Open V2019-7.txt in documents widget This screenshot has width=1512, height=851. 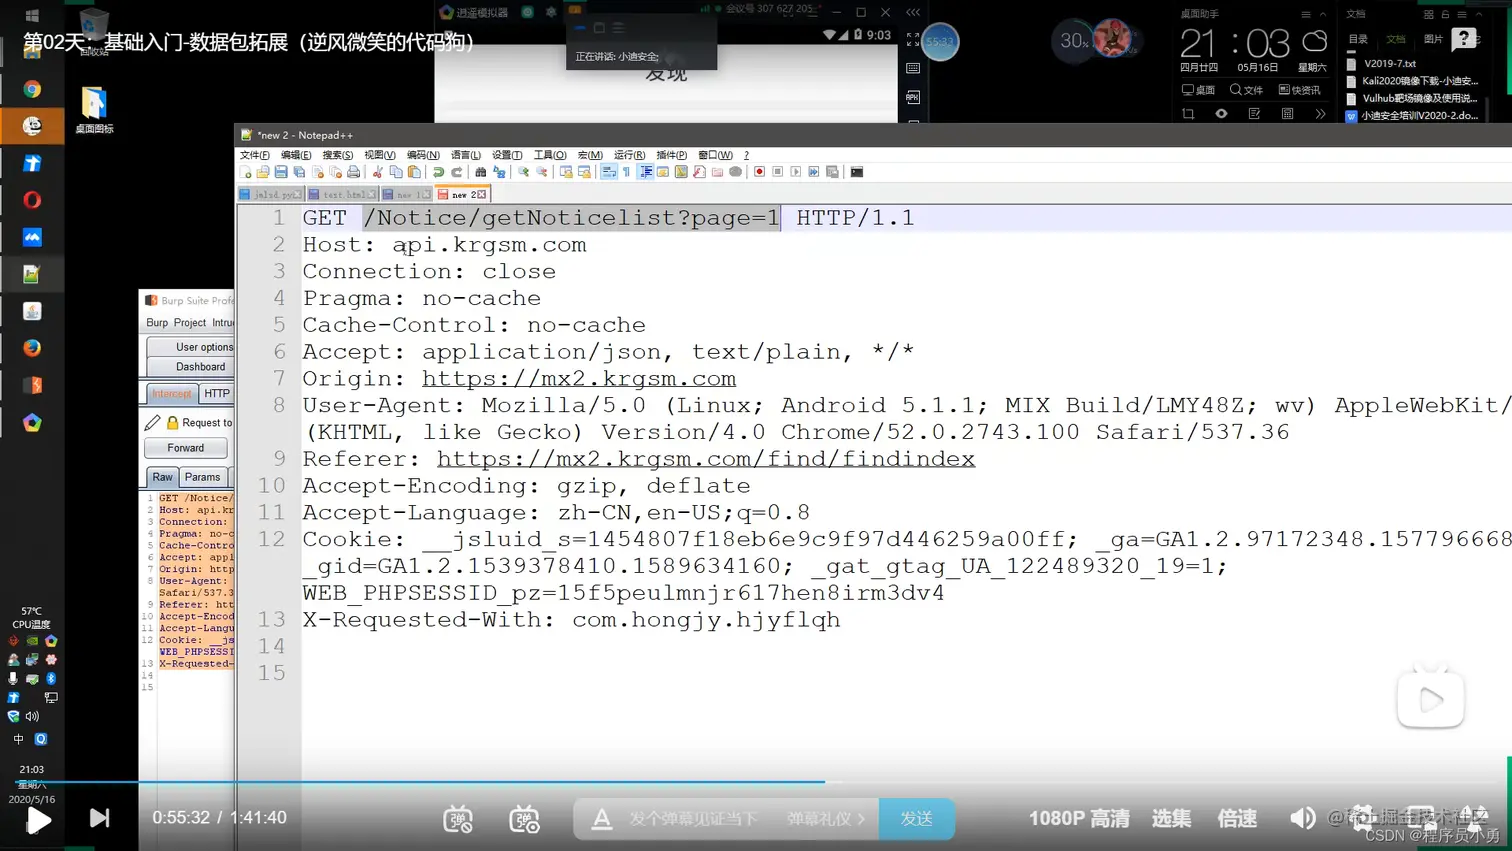click(1390, 63)
